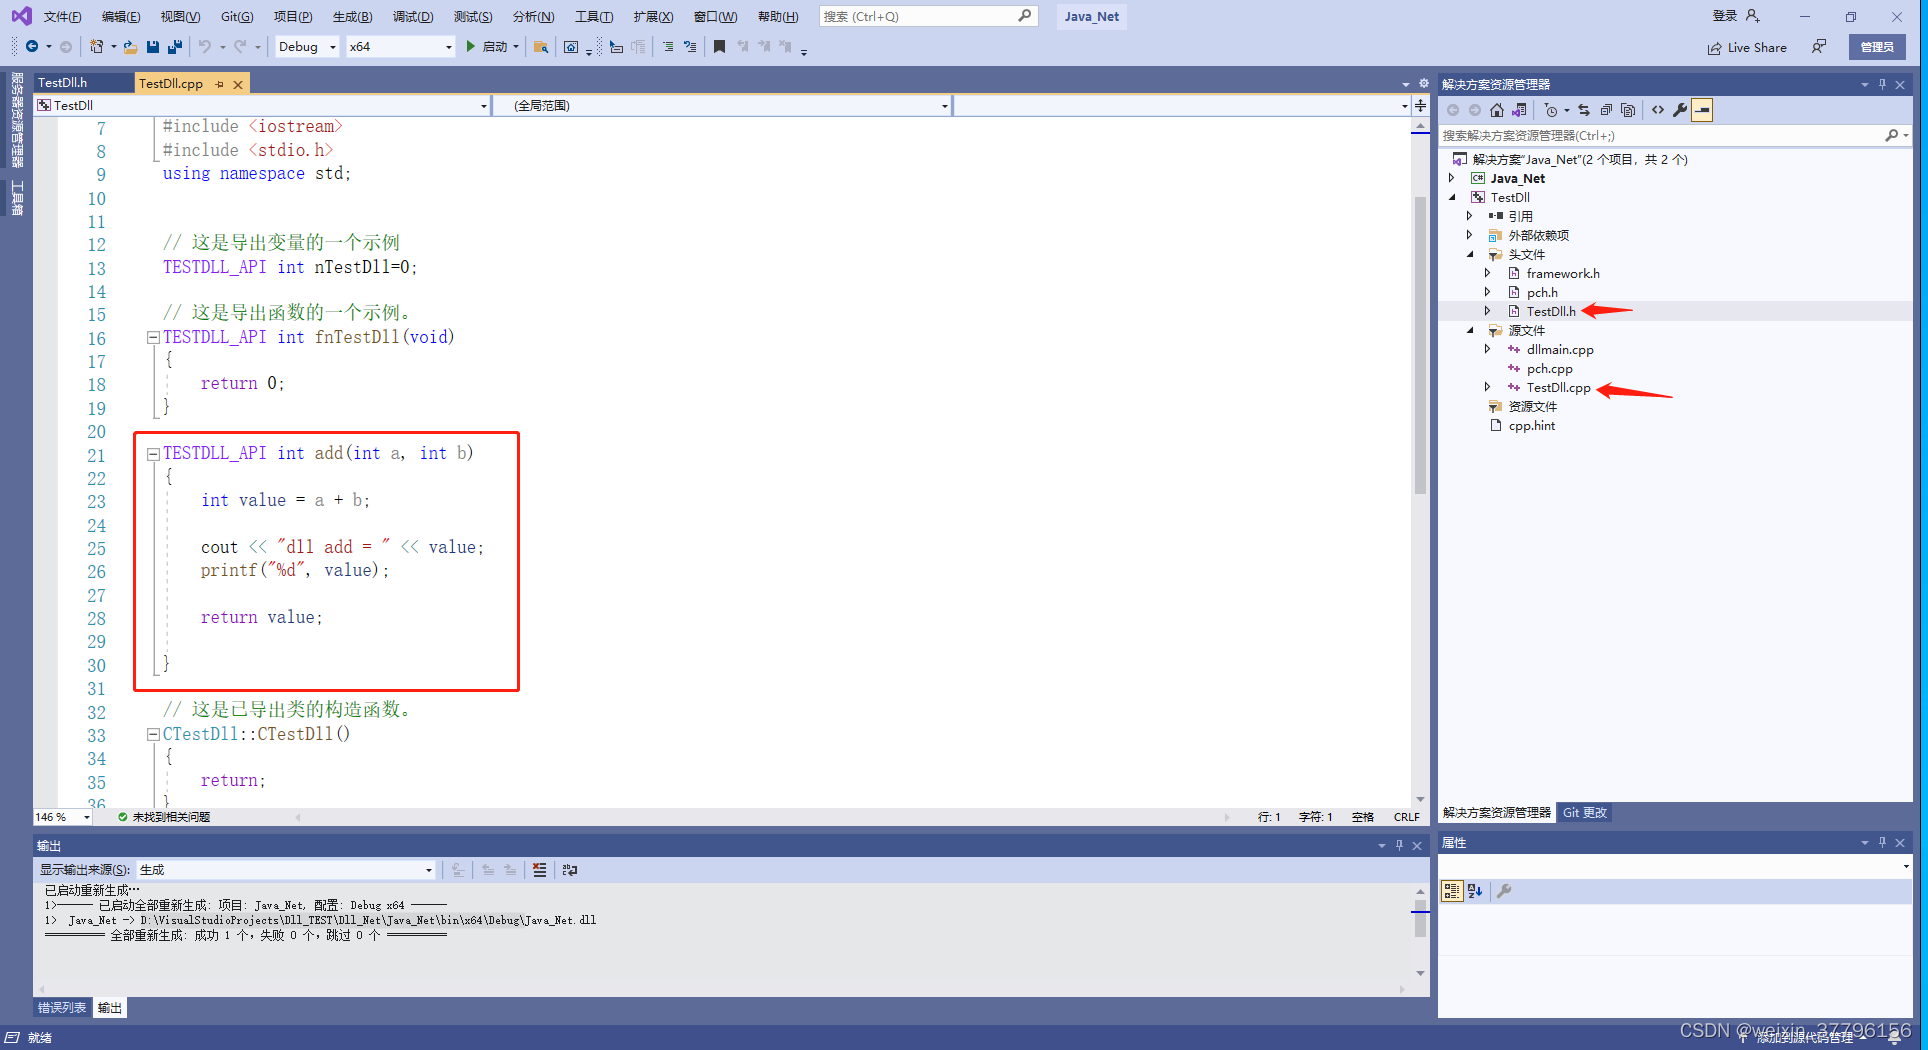Click the feedback icon next to Live Share

(x=1819, y=47)
